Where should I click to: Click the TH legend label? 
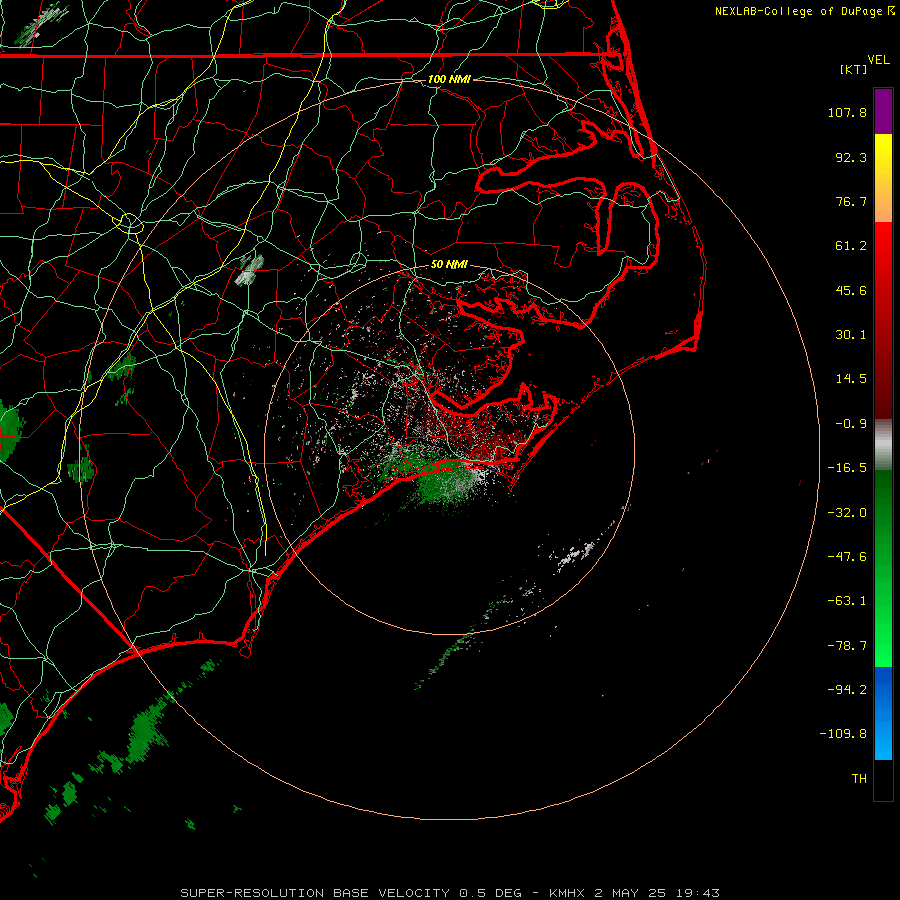[859, 779]
